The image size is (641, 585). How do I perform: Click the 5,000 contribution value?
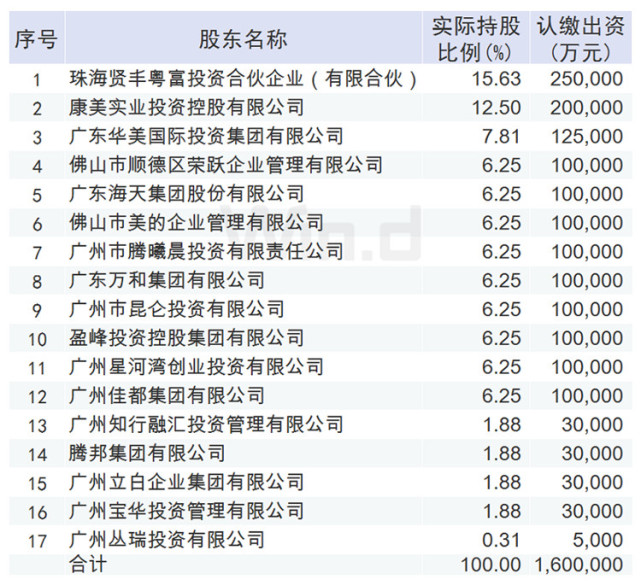(x=598, y=540)
